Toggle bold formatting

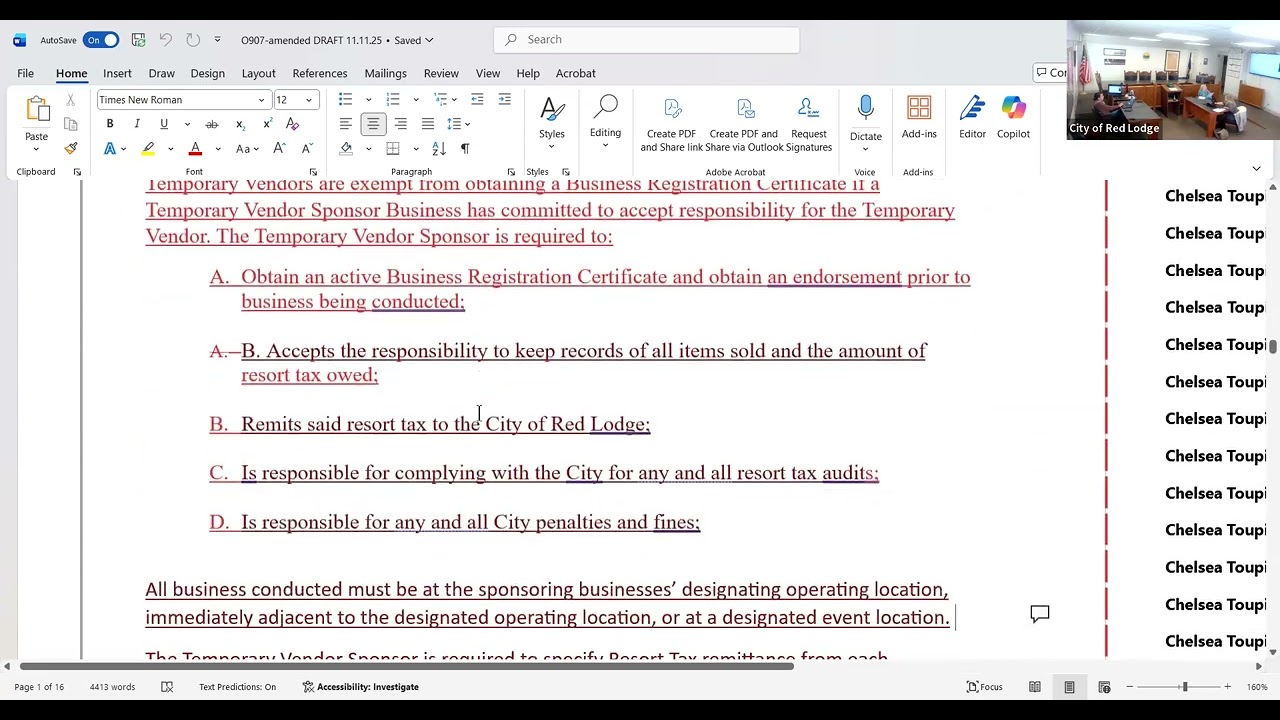tap(110, 124)
